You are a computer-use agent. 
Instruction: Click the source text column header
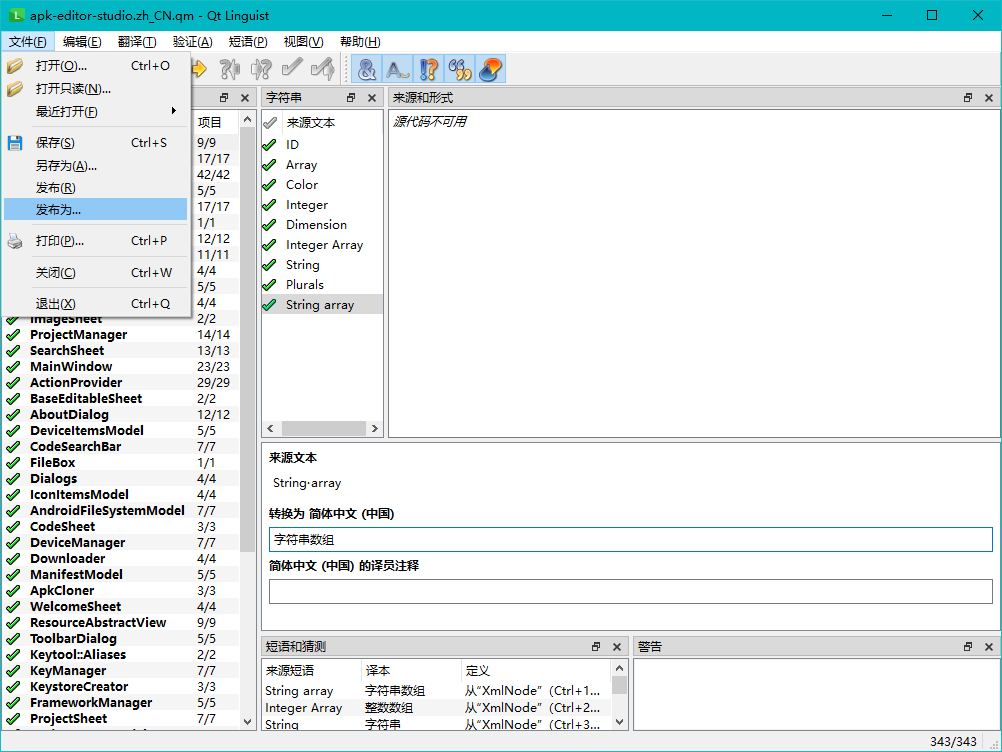(311, 123)
